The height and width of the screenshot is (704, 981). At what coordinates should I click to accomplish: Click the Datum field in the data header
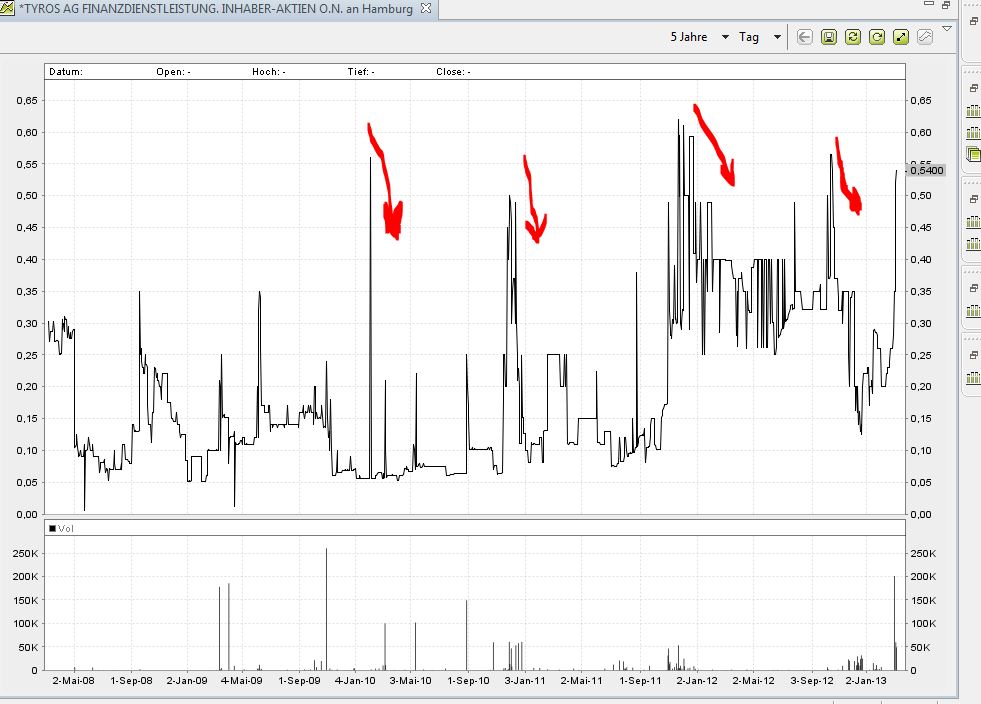tap(66, 72)
